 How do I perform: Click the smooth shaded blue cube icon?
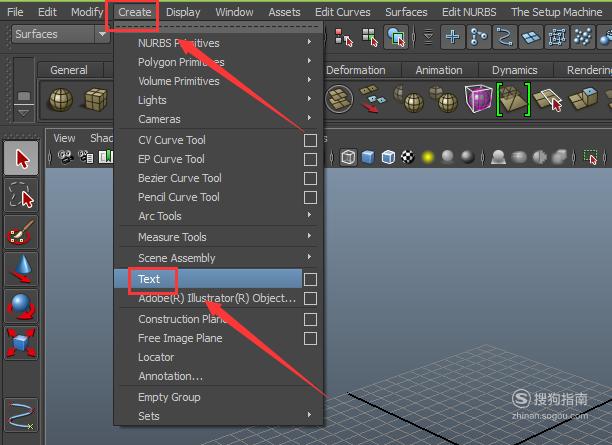368,157
